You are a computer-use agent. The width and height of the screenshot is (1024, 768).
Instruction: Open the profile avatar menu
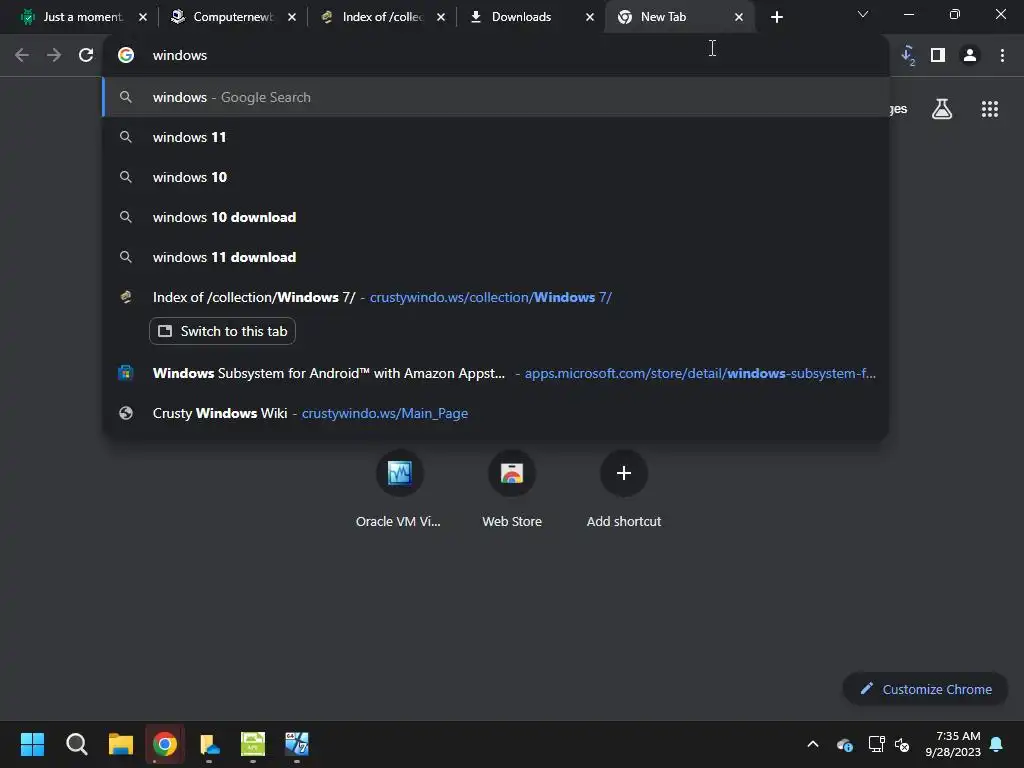[x=970, y=56]
